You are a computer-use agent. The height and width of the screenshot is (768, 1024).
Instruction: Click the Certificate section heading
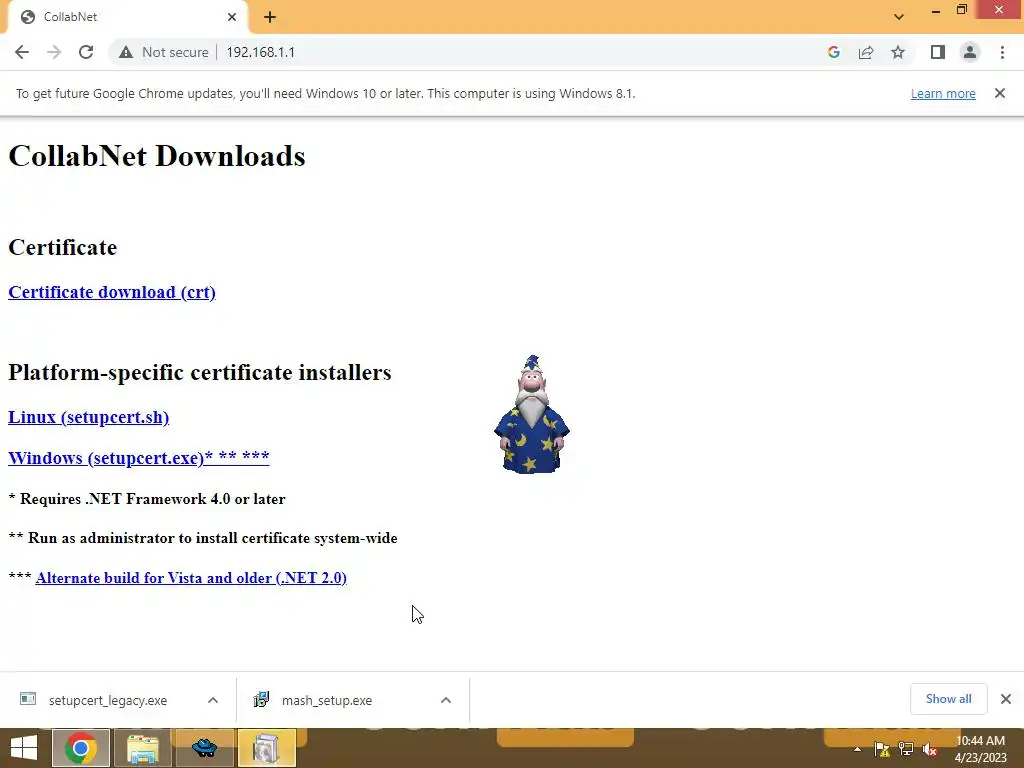[x=63, y=248]
